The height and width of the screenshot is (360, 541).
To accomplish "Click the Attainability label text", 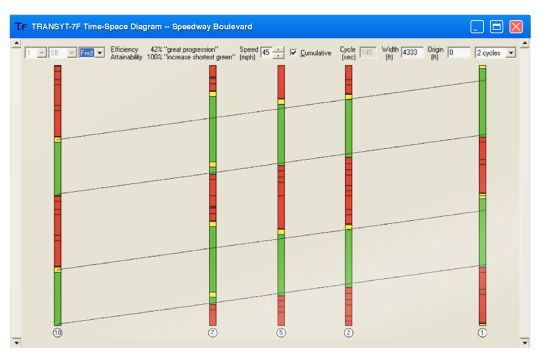I will coord(126,57).
